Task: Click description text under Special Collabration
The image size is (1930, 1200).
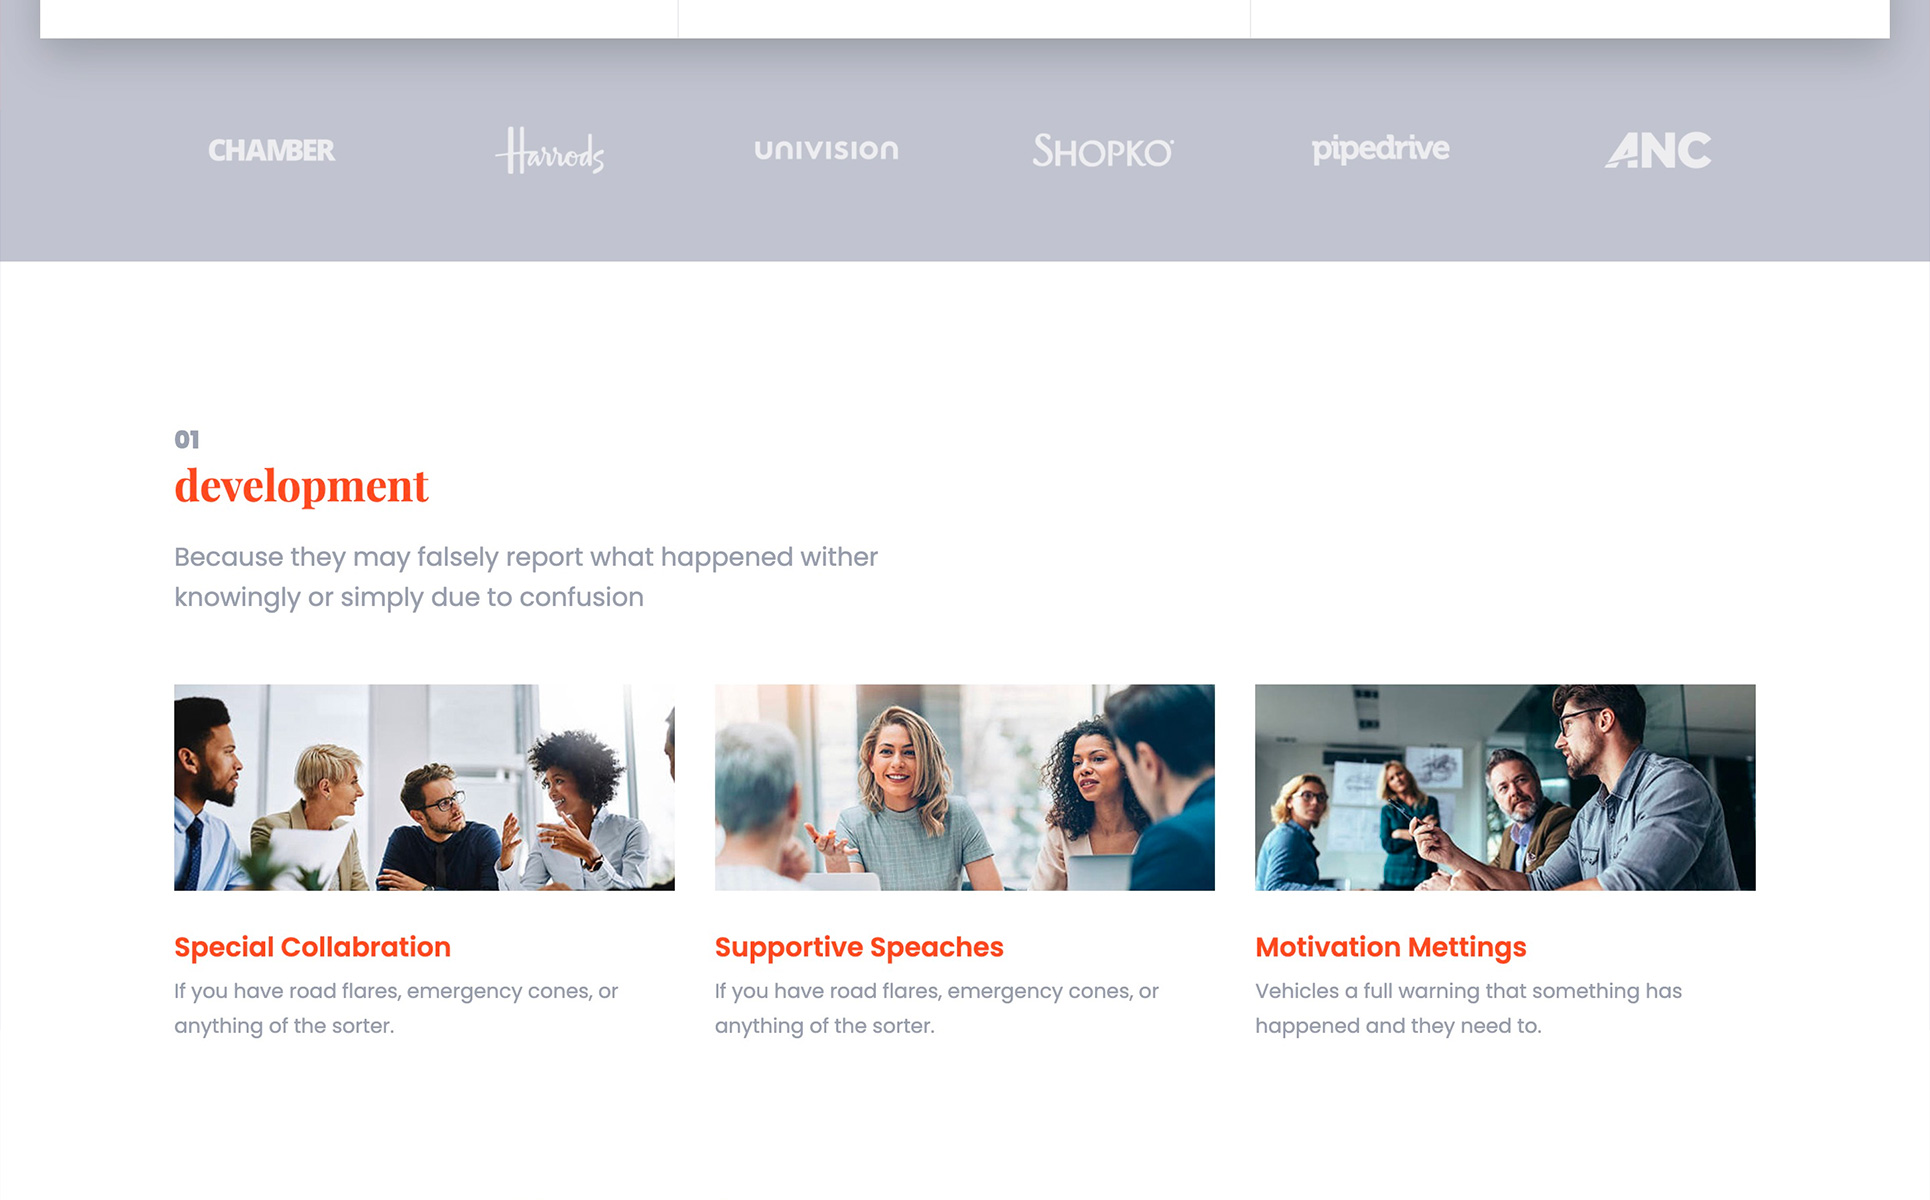Action: (x=396, y=1008)
